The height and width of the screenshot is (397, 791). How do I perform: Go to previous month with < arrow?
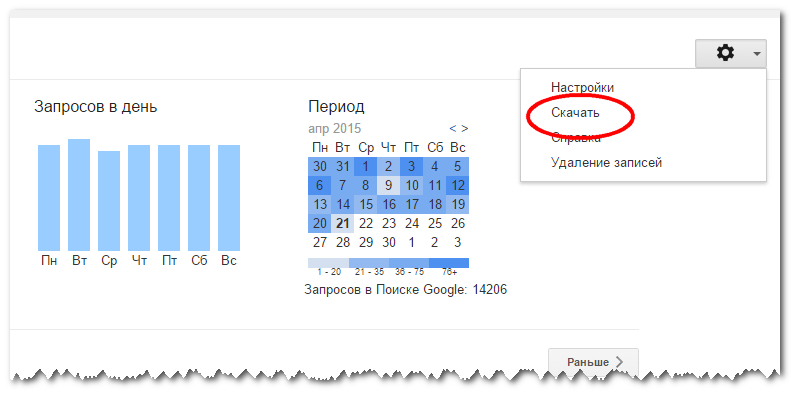[453, 129]
